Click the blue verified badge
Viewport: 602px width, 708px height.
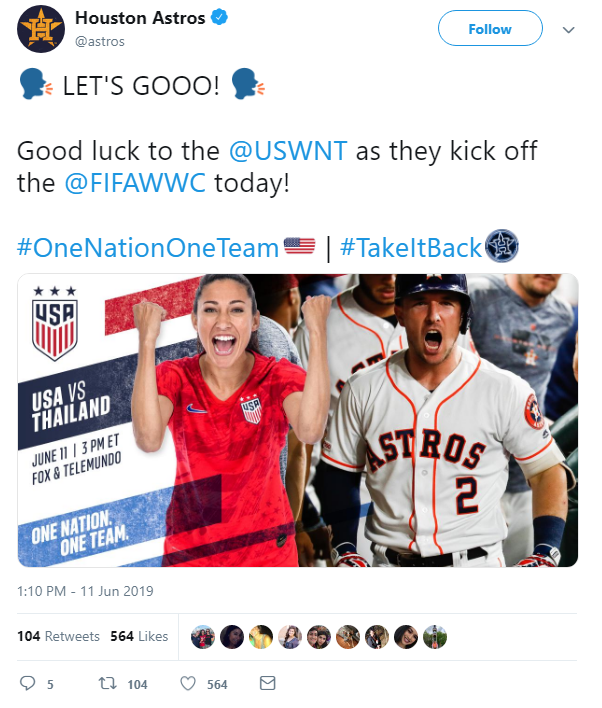[x=219, y=18]
